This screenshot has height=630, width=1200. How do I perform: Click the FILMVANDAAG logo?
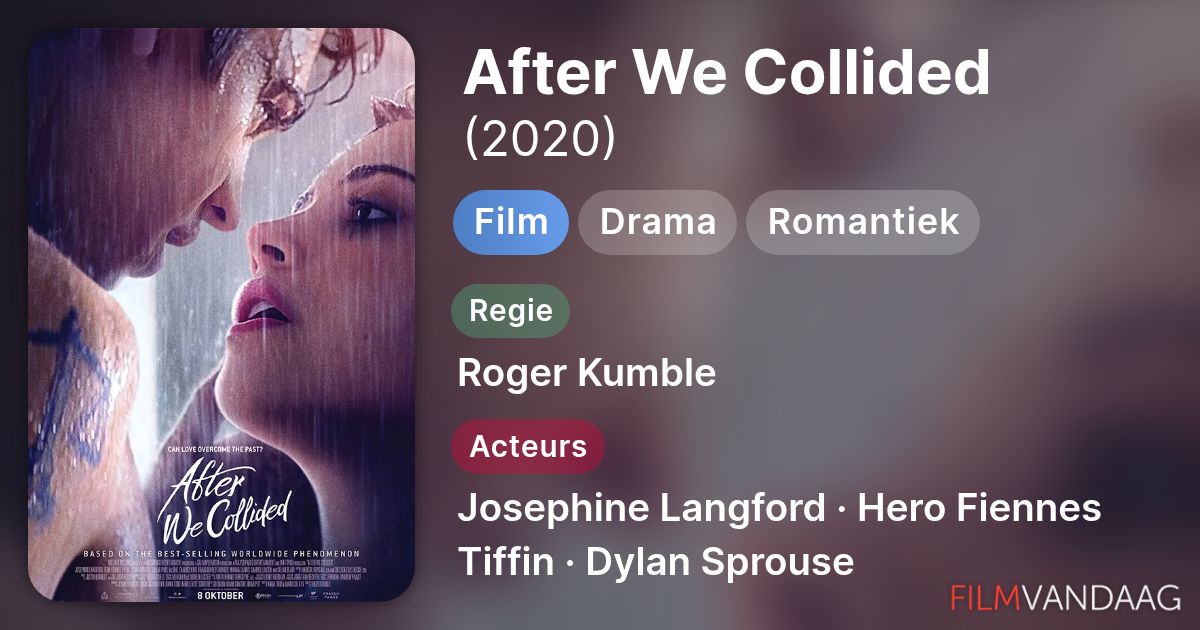1066,598
